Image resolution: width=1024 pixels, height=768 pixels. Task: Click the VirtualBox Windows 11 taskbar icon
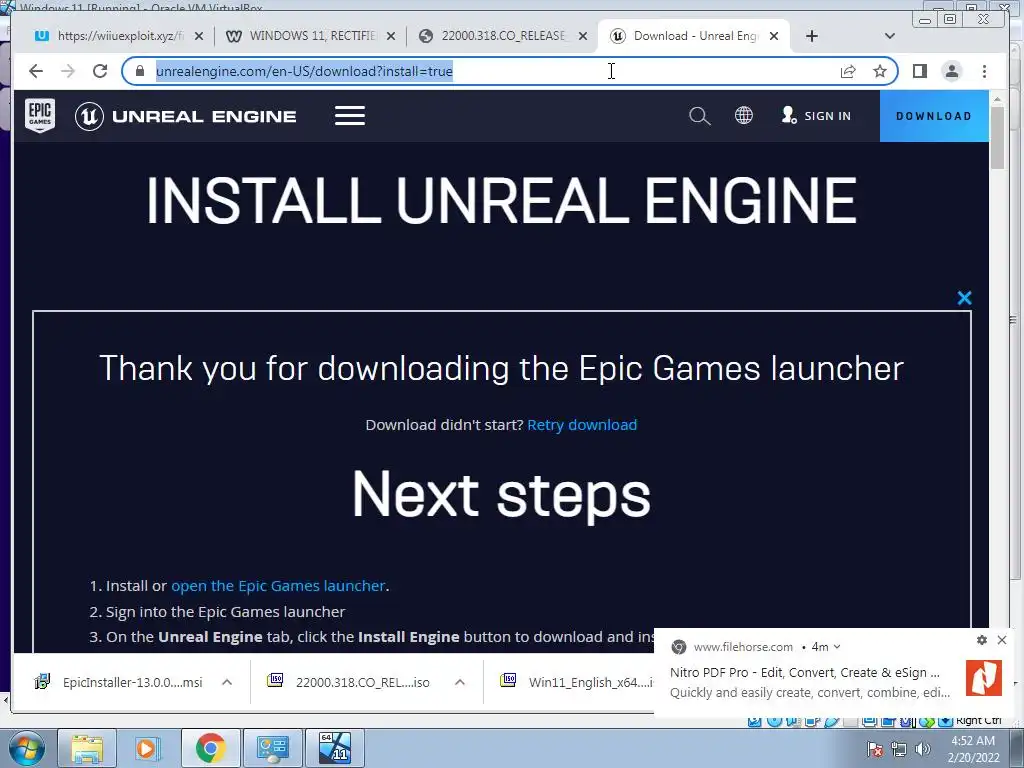(334, 748)
